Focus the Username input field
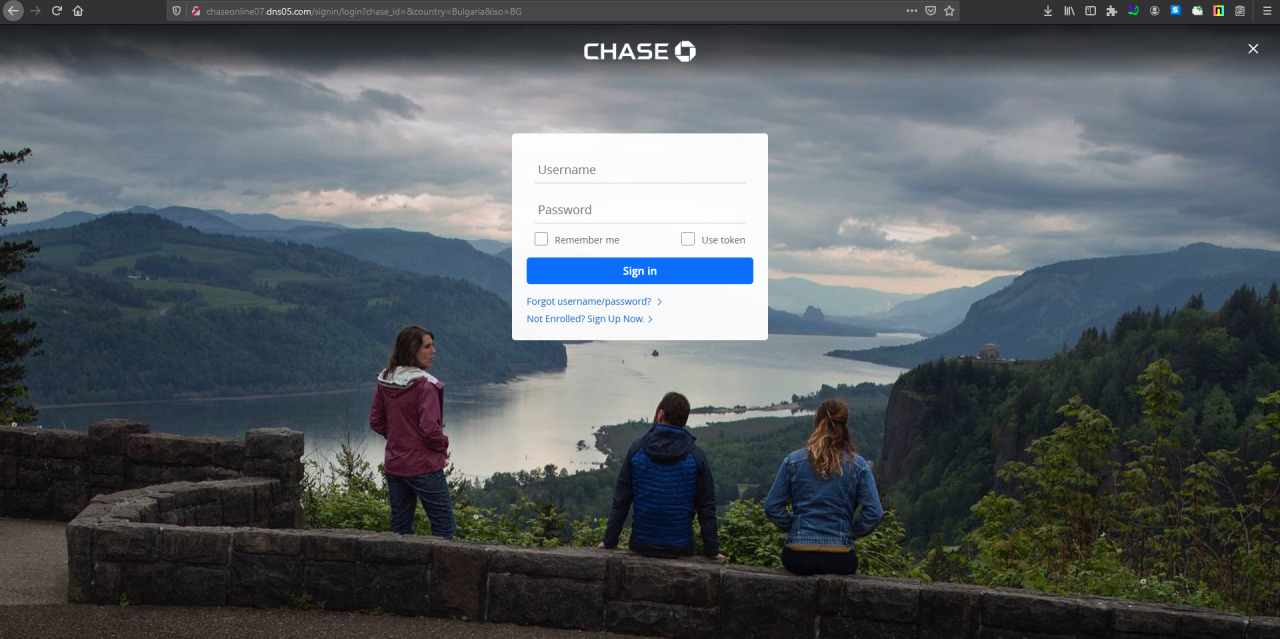Screen dimensions: 1280x639 pos(640,170)
